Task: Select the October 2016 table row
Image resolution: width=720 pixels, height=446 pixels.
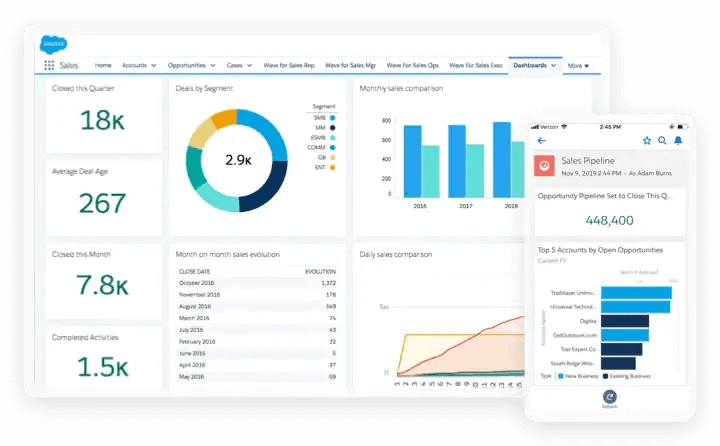Action: pos(257,283)
